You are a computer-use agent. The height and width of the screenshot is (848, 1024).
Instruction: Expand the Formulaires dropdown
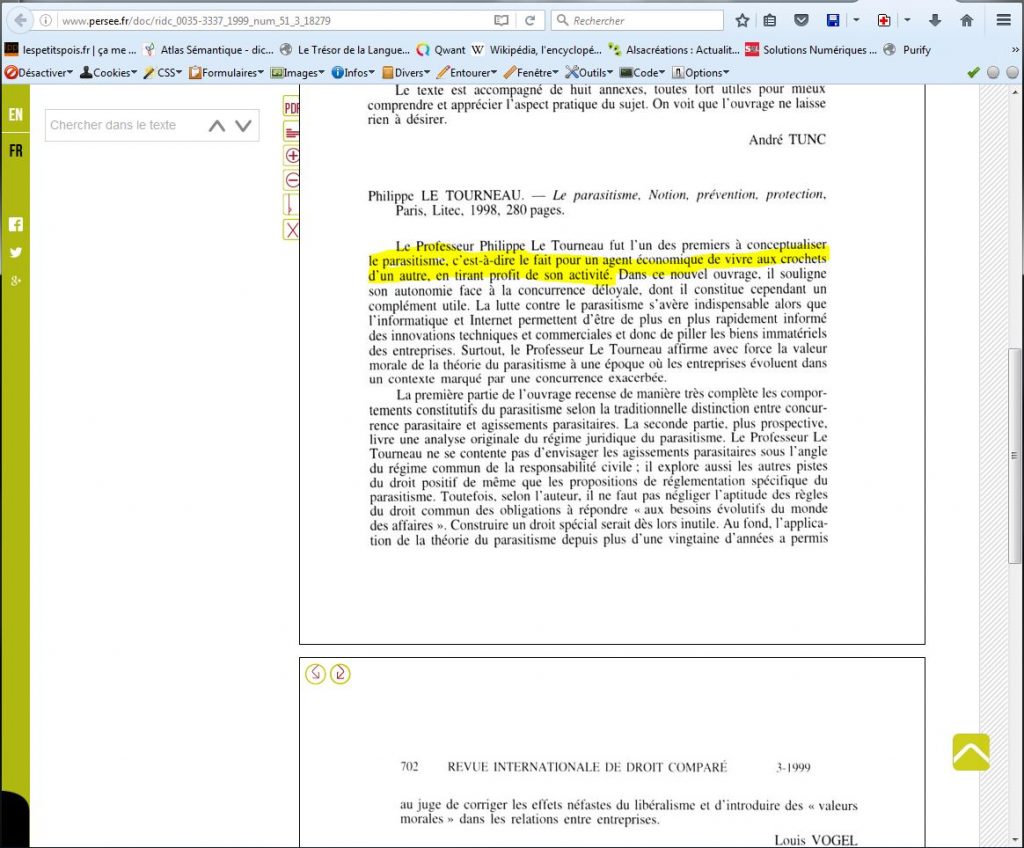coord(226,72)
